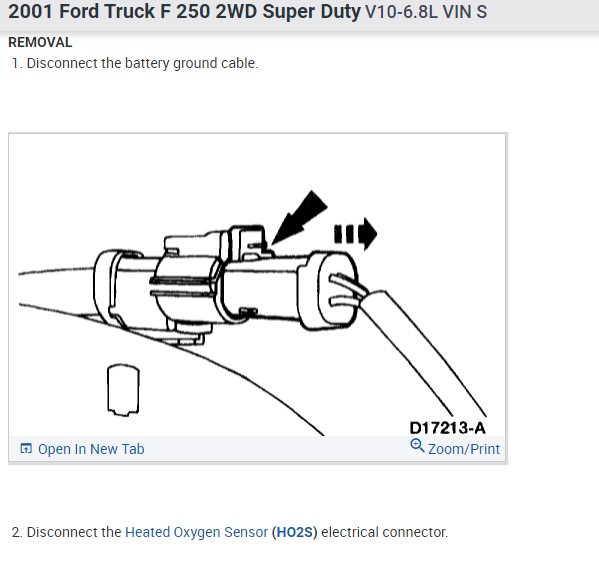This screenshot has height=569, width=599.
Task: Click the 2001 Ford Truck F 250 title
Action: pyautogui.click(x=184, y=11)
